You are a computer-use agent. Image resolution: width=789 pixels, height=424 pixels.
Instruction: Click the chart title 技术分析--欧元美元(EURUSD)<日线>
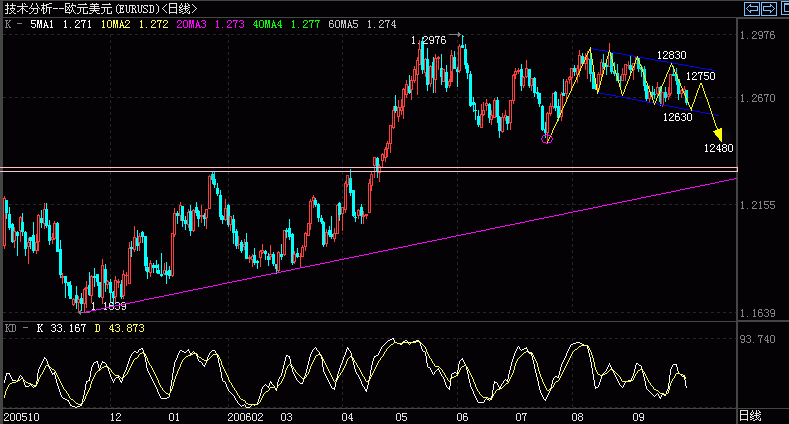(101, 9)
